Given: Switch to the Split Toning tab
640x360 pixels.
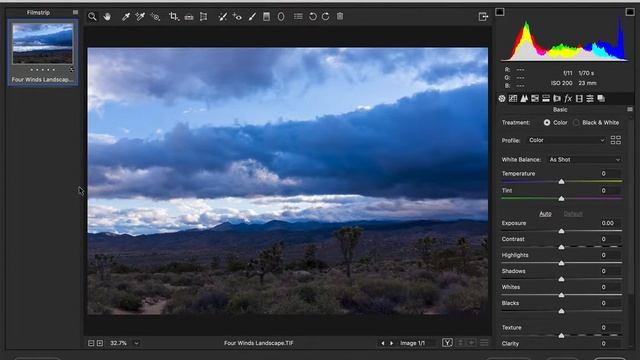Looking at the screenshot, I should click(546, 98).
